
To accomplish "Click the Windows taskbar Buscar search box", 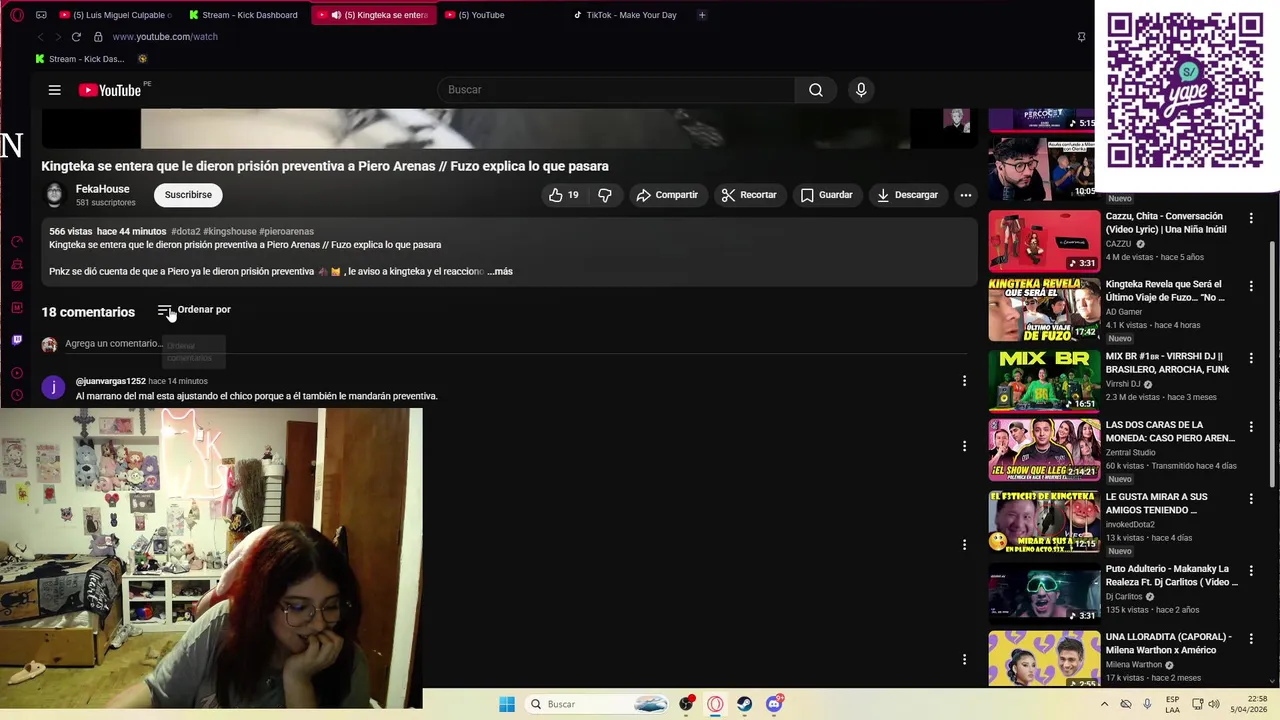I will pyautogui.click(x=597, y=704).
